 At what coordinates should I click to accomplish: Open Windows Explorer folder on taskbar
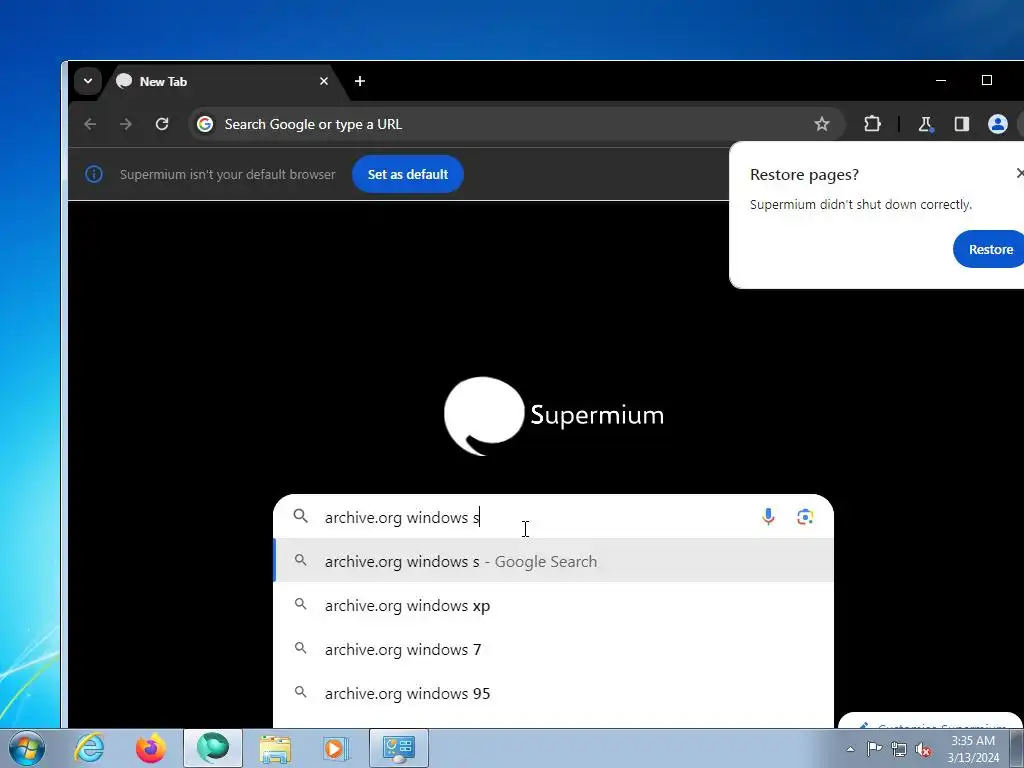275,749
